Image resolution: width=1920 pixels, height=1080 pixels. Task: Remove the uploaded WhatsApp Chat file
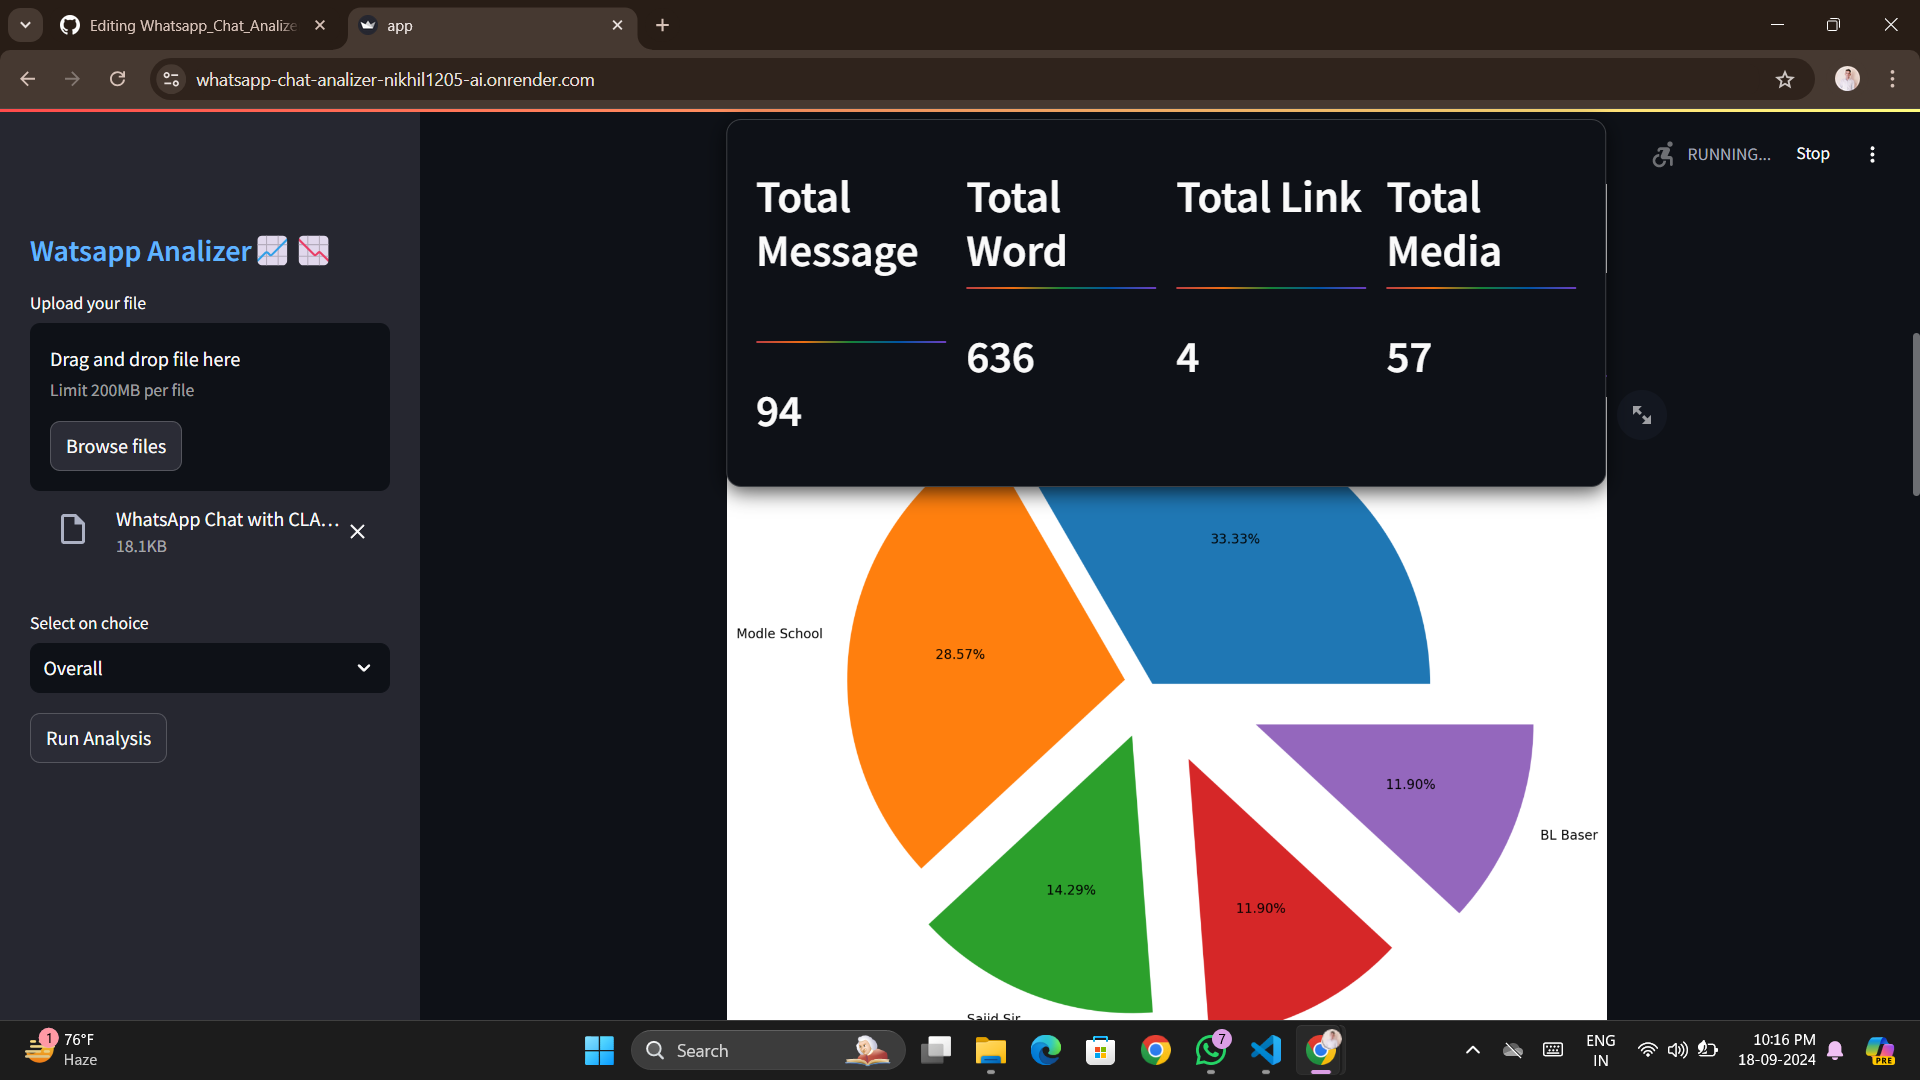coord(357,532)
